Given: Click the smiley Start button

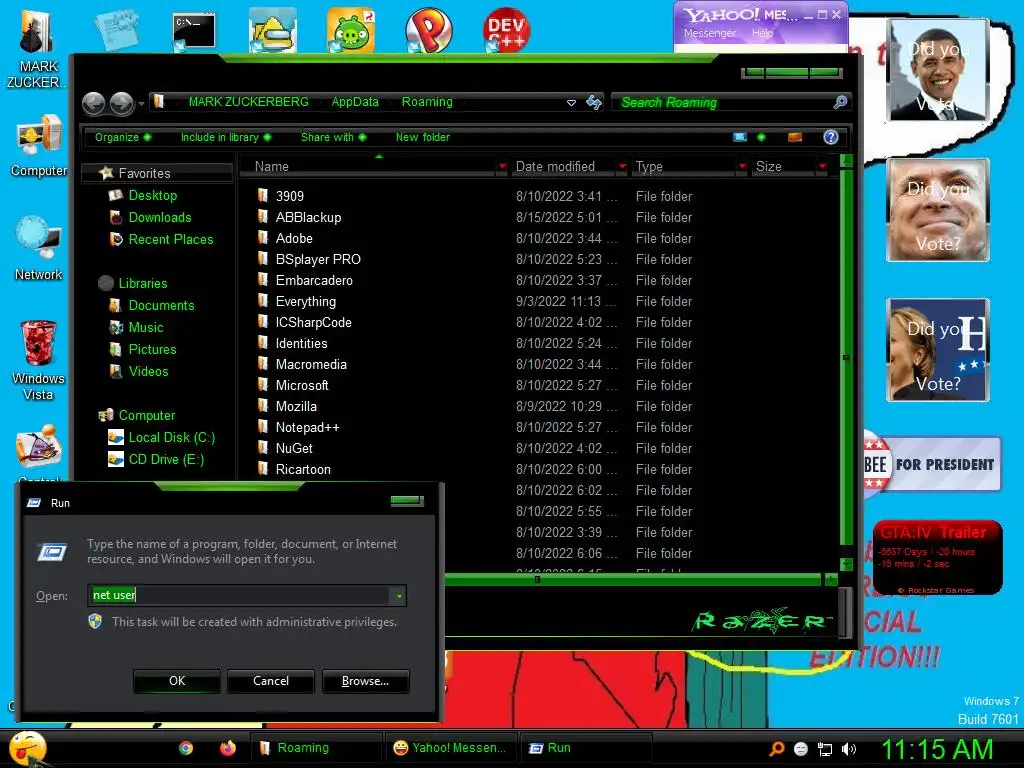Looking at the screenshot, I should pos(27,748).
